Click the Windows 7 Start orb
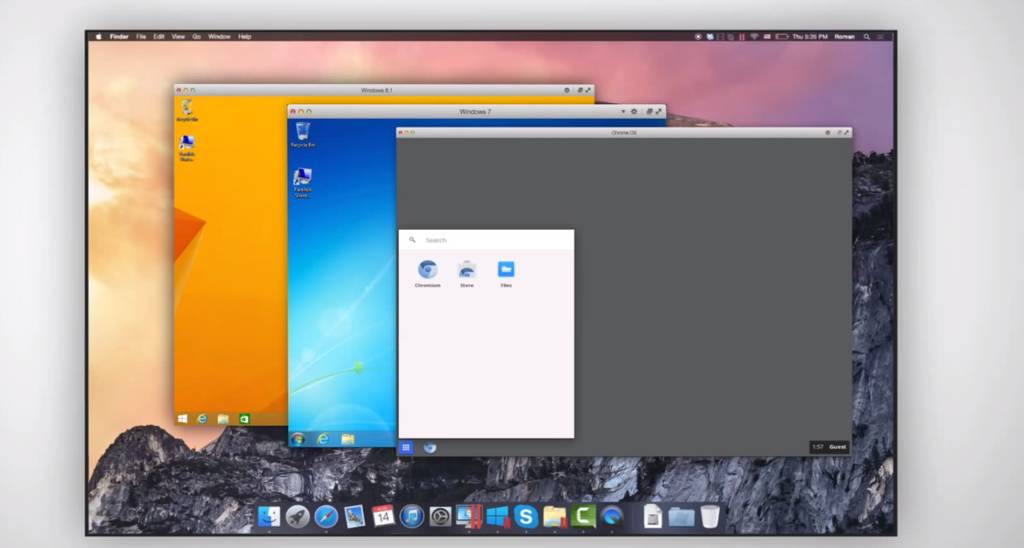 click(298, 439)
